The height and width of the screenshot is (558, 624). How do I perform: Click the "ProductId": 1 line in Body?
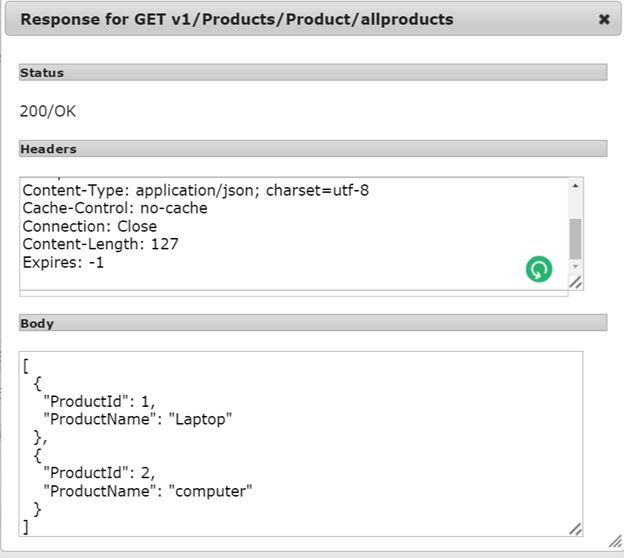coord(100,401)
